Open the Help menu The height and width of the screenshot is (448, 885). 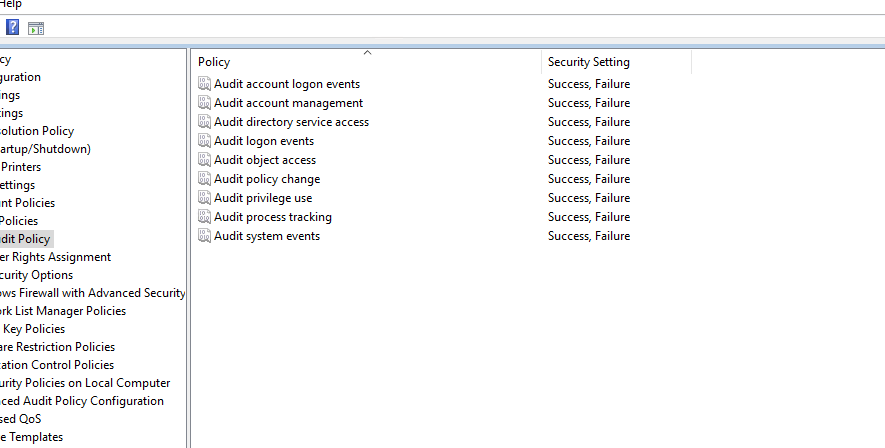pos(10,5)
